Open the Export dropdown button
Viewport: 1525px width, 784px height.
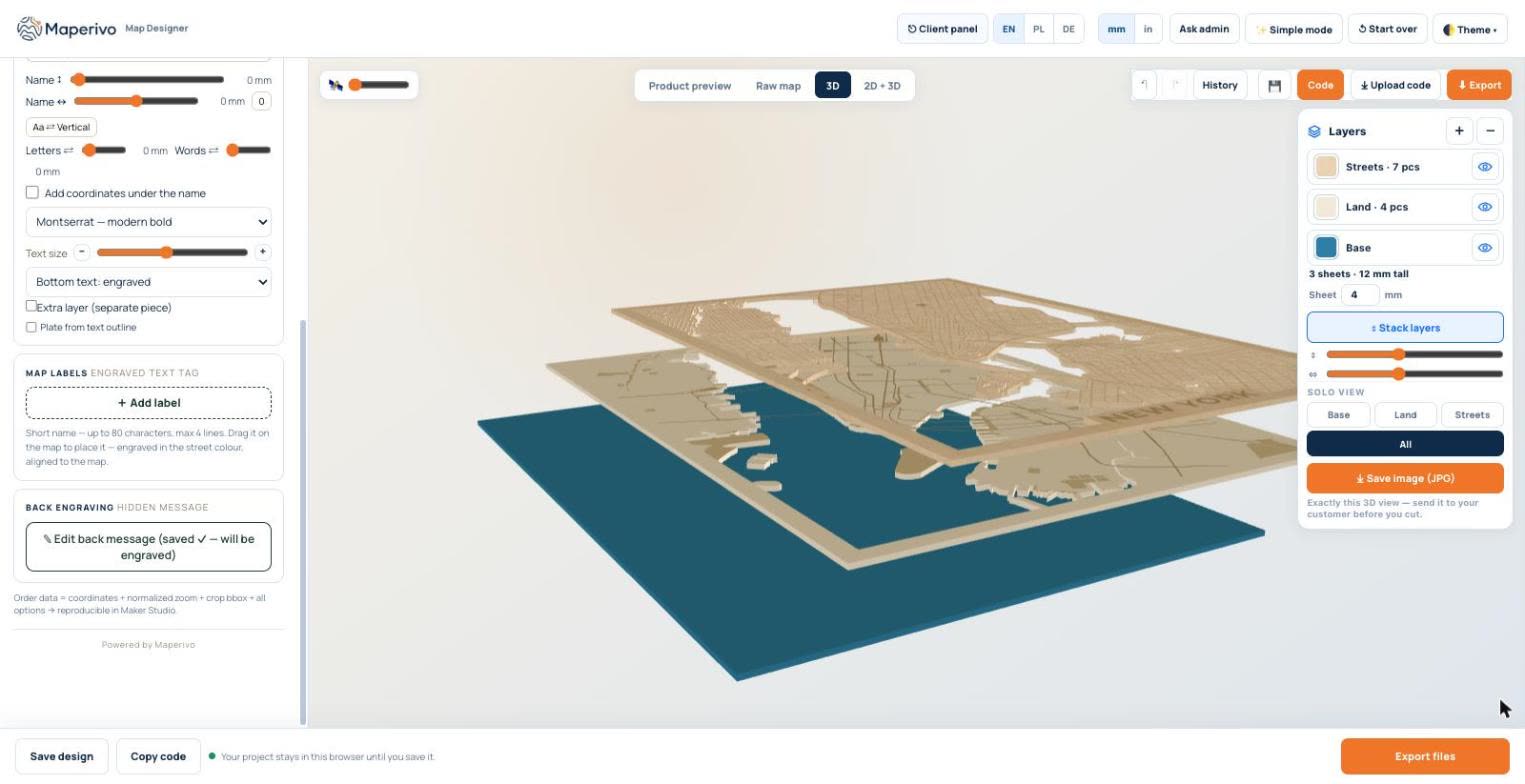[x=1479, y=85]
